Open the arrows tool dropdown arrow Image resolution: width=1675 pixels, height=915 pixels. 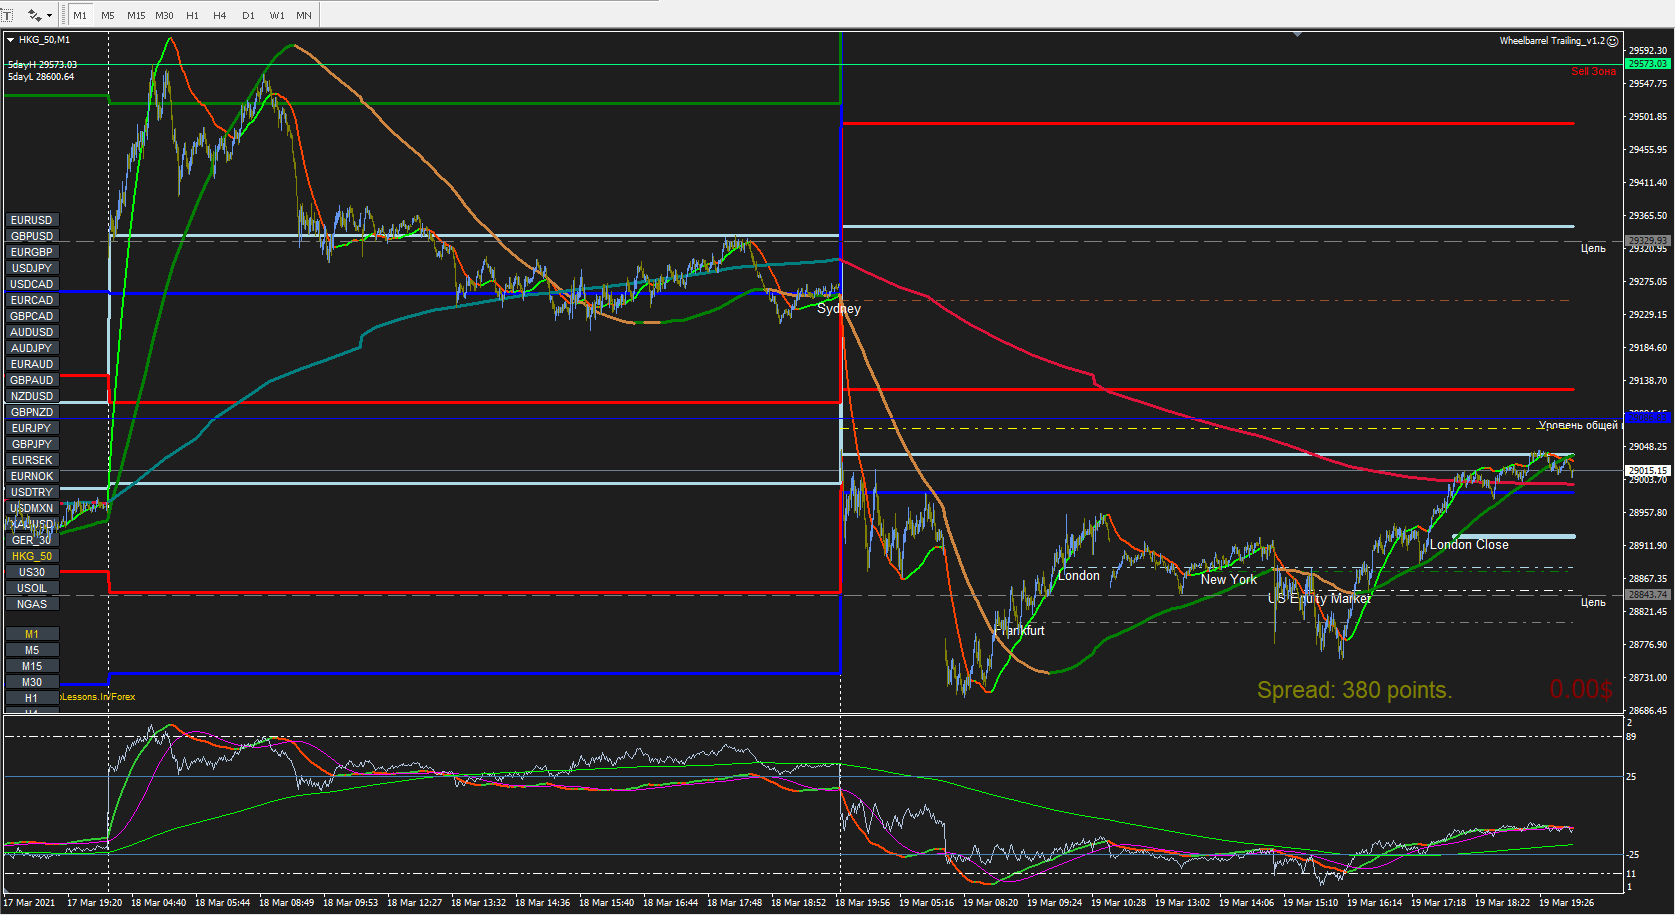click(x=49, y=15)
